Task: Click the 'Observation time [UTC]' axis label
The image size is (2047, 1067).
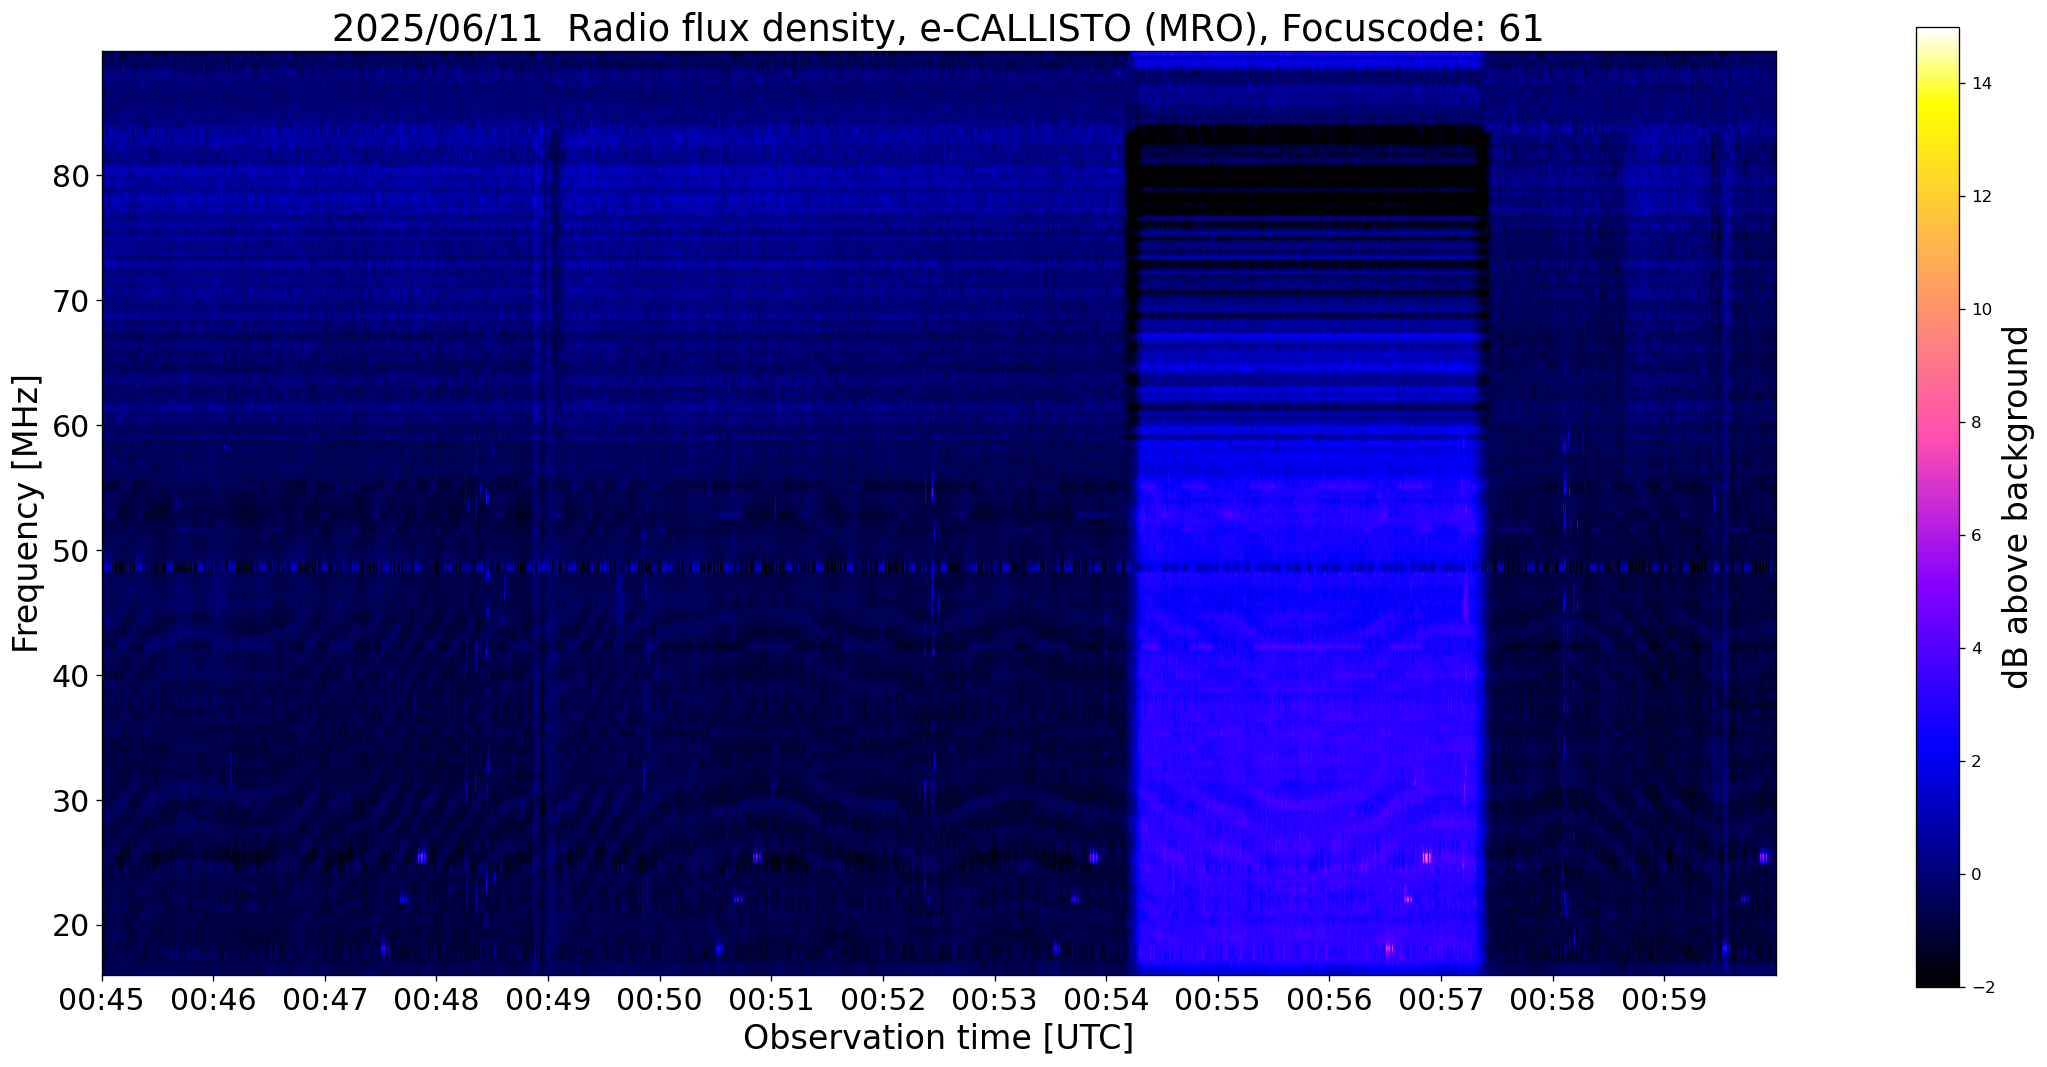Action: pyautogui.click(x=938, y=1038)
